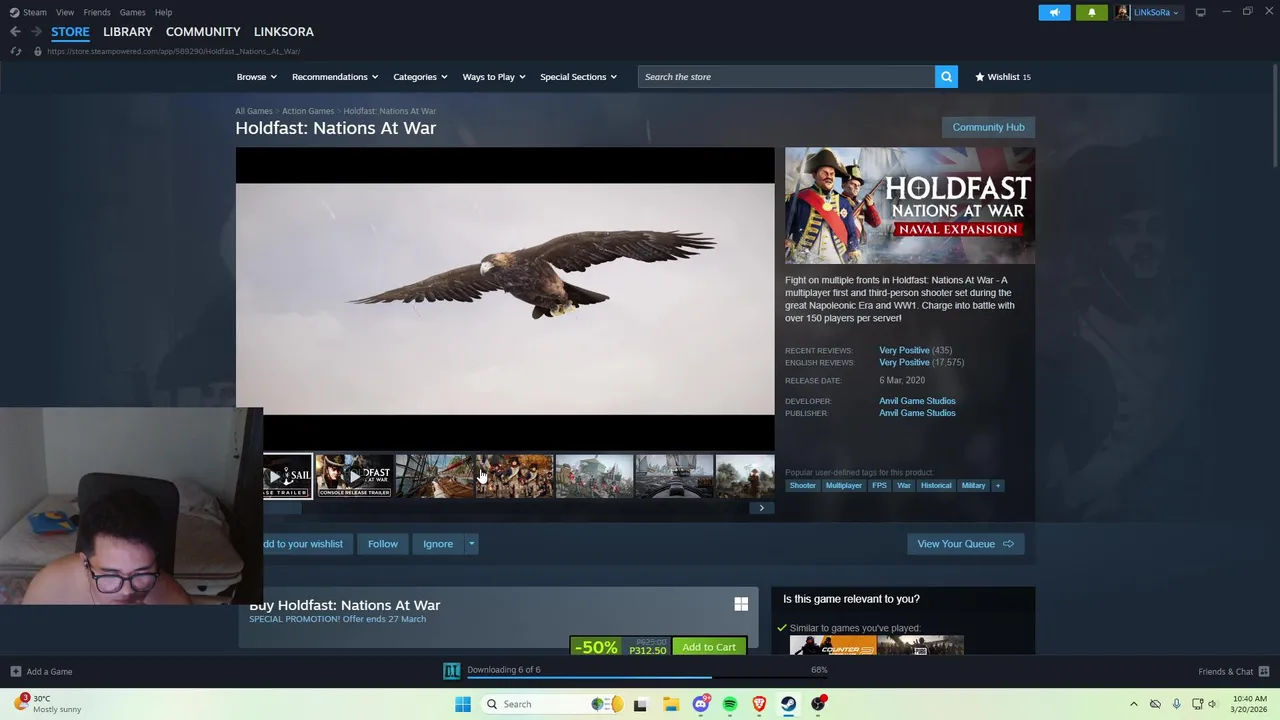This screenshot has width=1280, height=720.
Task: Switch to the LIBRARY tab
Action: click(128, 32)
